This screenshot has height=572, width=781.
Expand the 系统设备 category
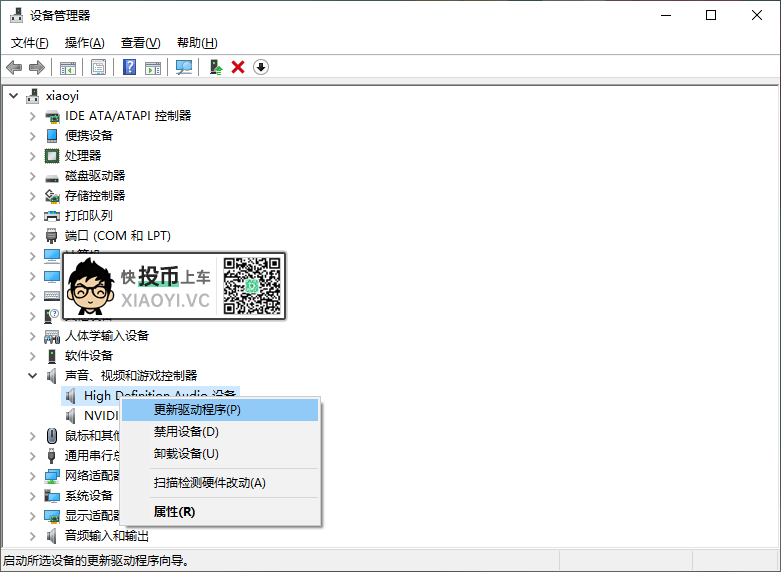click(32, 496)
